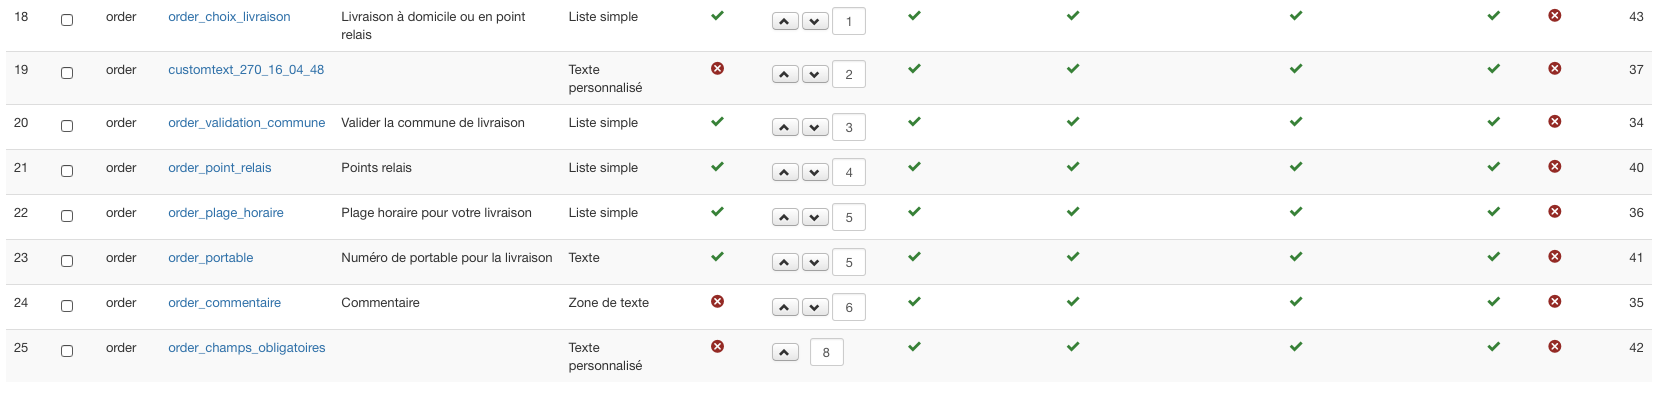Move customtext_270_16_04_48 row up with arrow

785,74
